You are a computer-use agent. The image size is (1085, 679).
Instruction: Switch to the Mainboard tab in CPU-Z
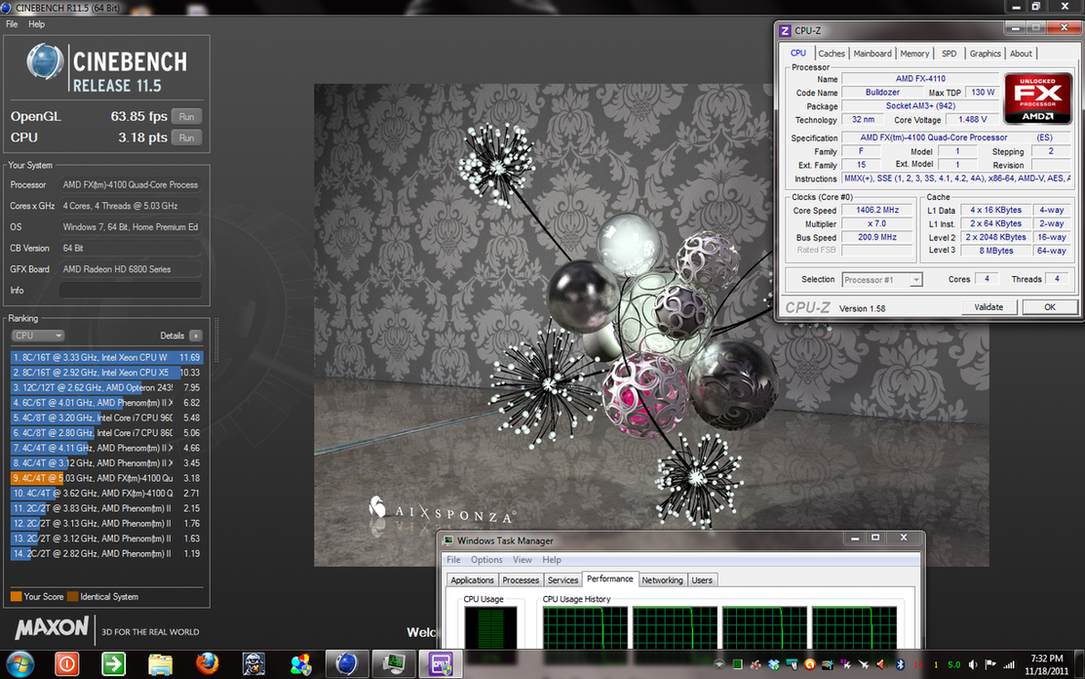tap(872, 54)
